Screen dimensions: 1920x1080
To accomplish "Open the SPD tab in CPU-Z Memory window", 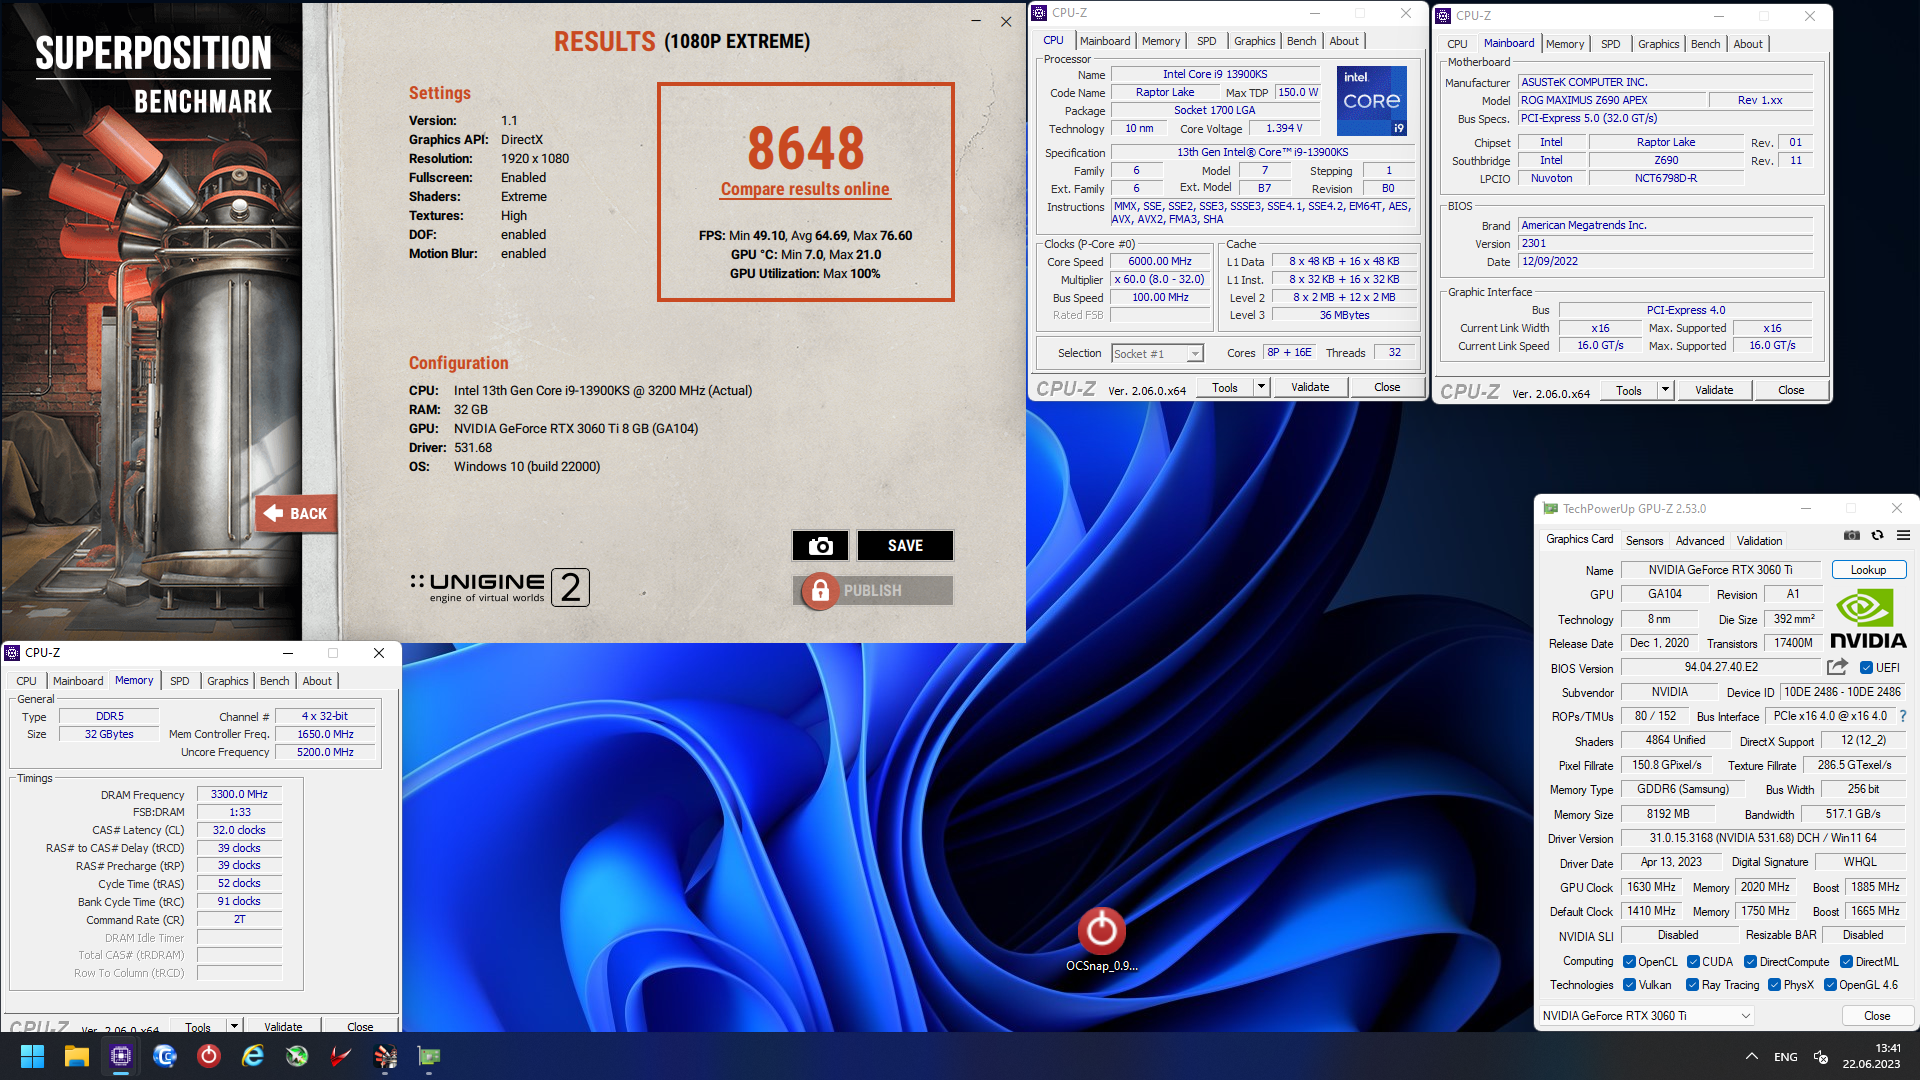I will pos(180,681).
